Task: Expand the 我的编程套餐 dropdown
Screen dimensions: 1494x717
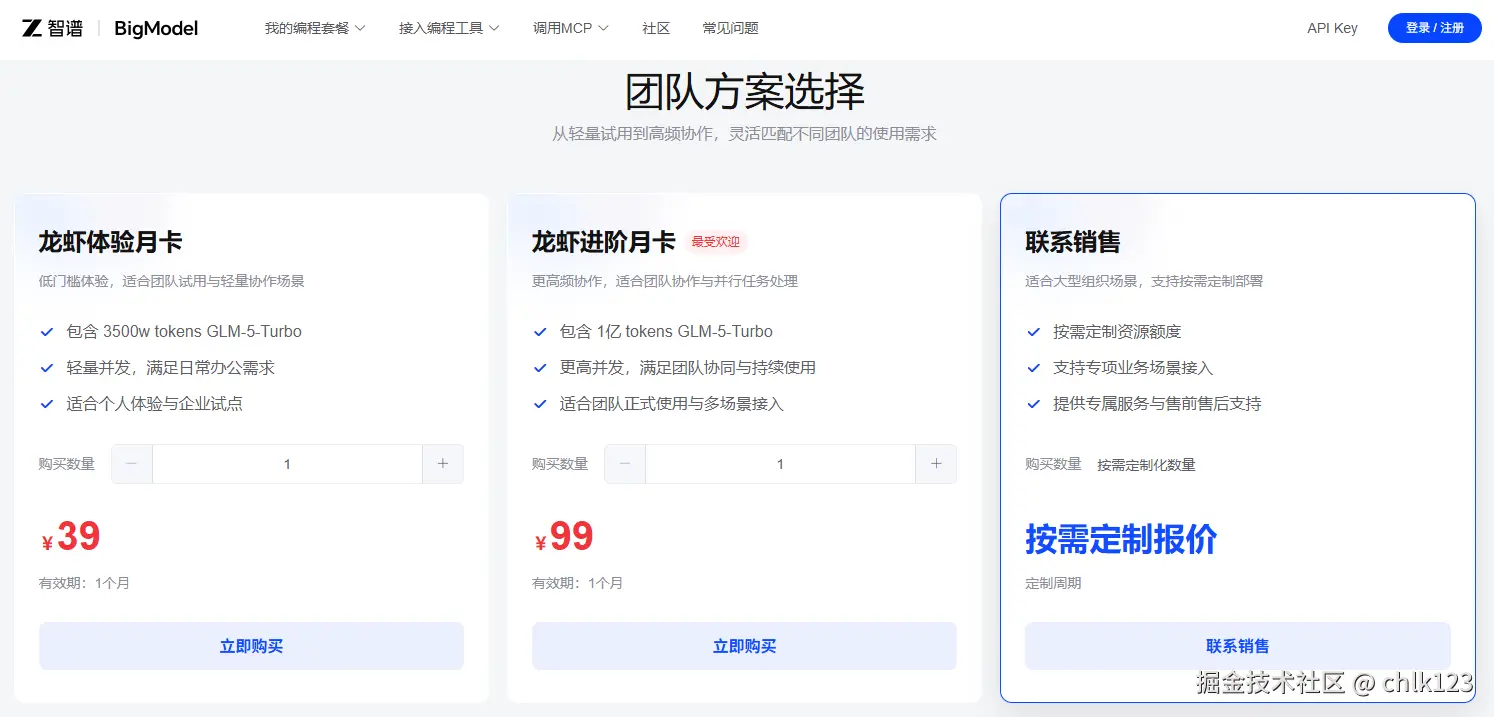Action: click(315, 28)
